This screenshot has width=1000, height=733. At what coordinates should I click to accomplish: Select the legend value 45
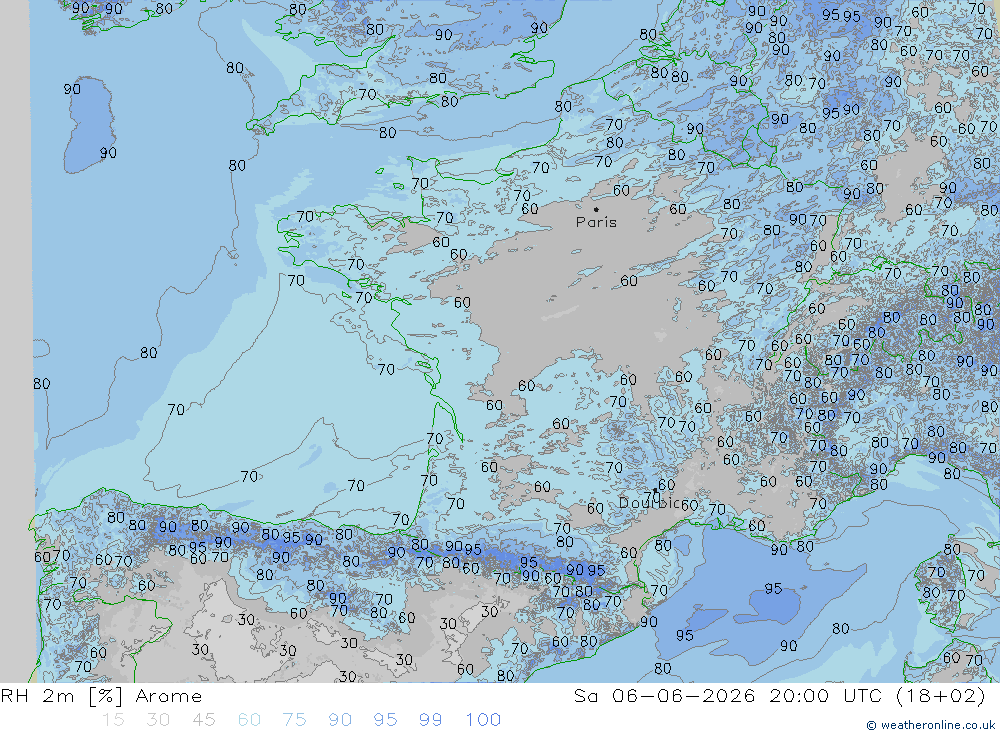204,720
